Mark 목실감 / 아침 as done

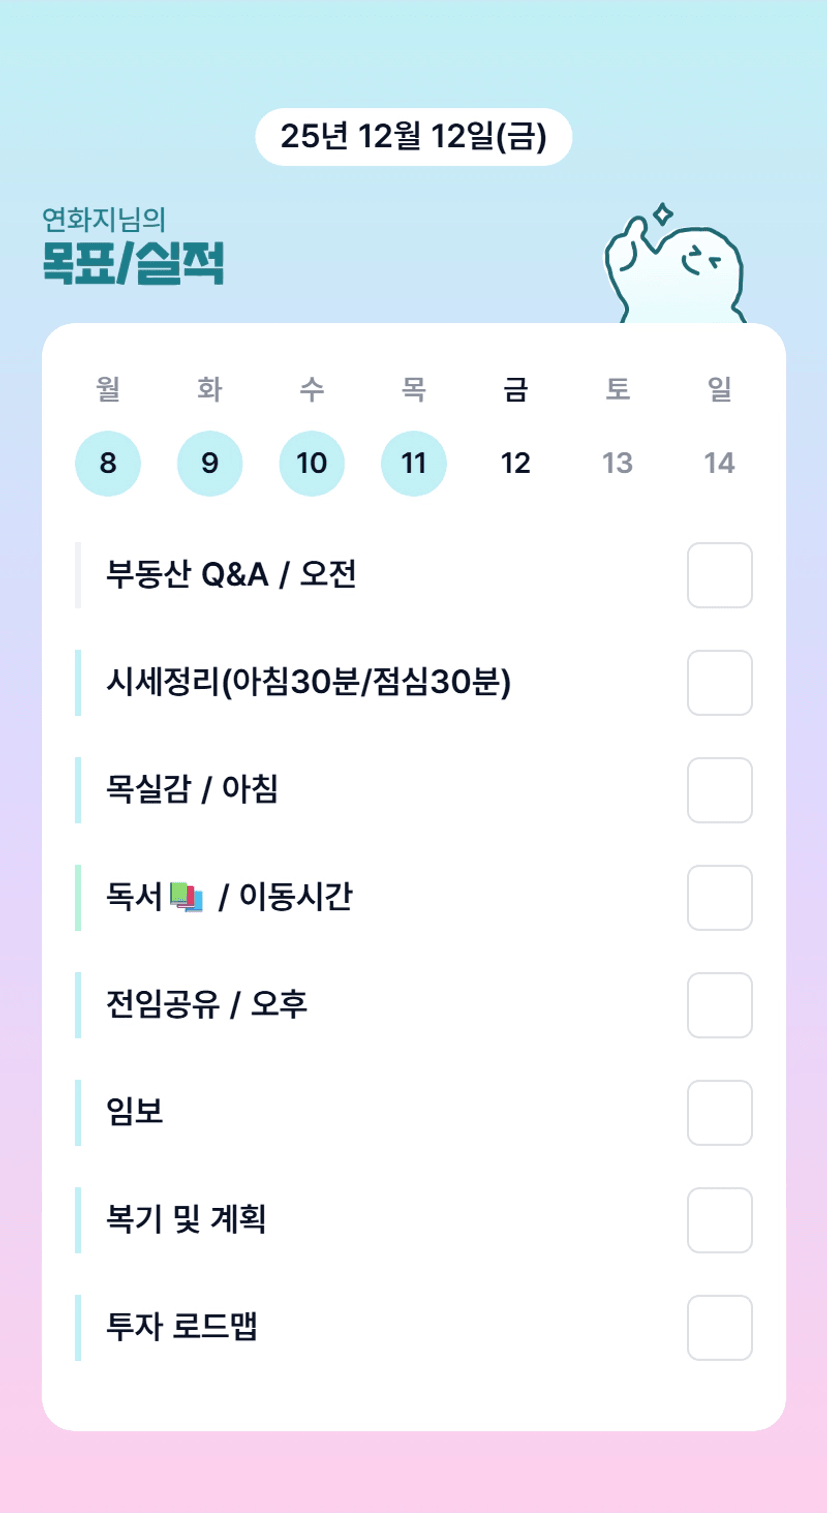click(x=719, y=790)
